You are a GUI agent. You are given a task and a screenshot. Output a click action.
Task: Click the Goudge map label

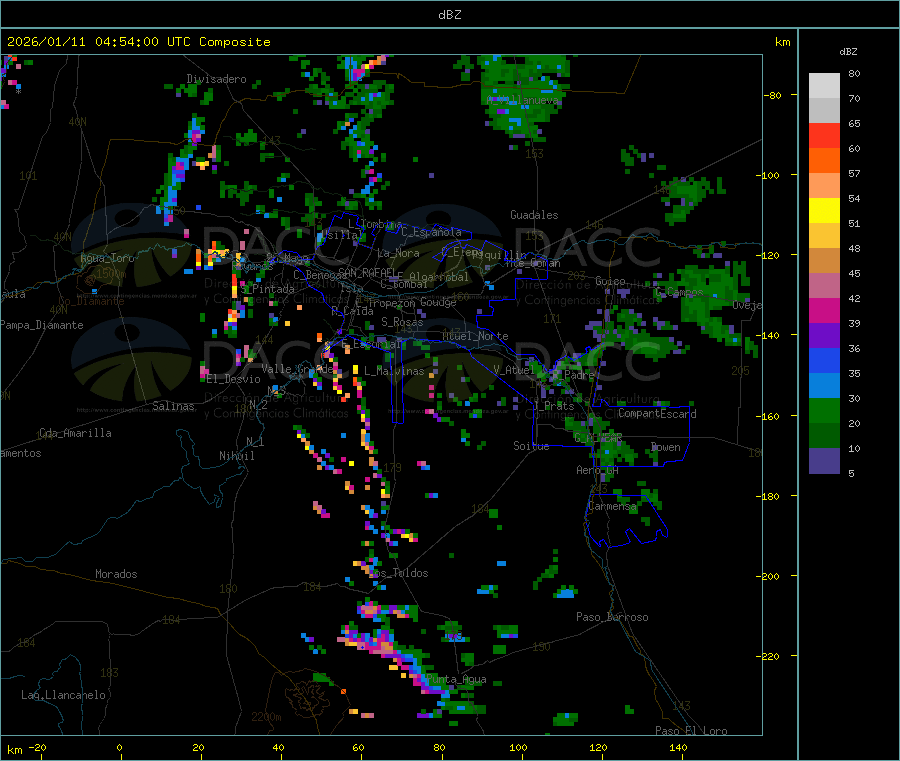[x=439, y=302]
